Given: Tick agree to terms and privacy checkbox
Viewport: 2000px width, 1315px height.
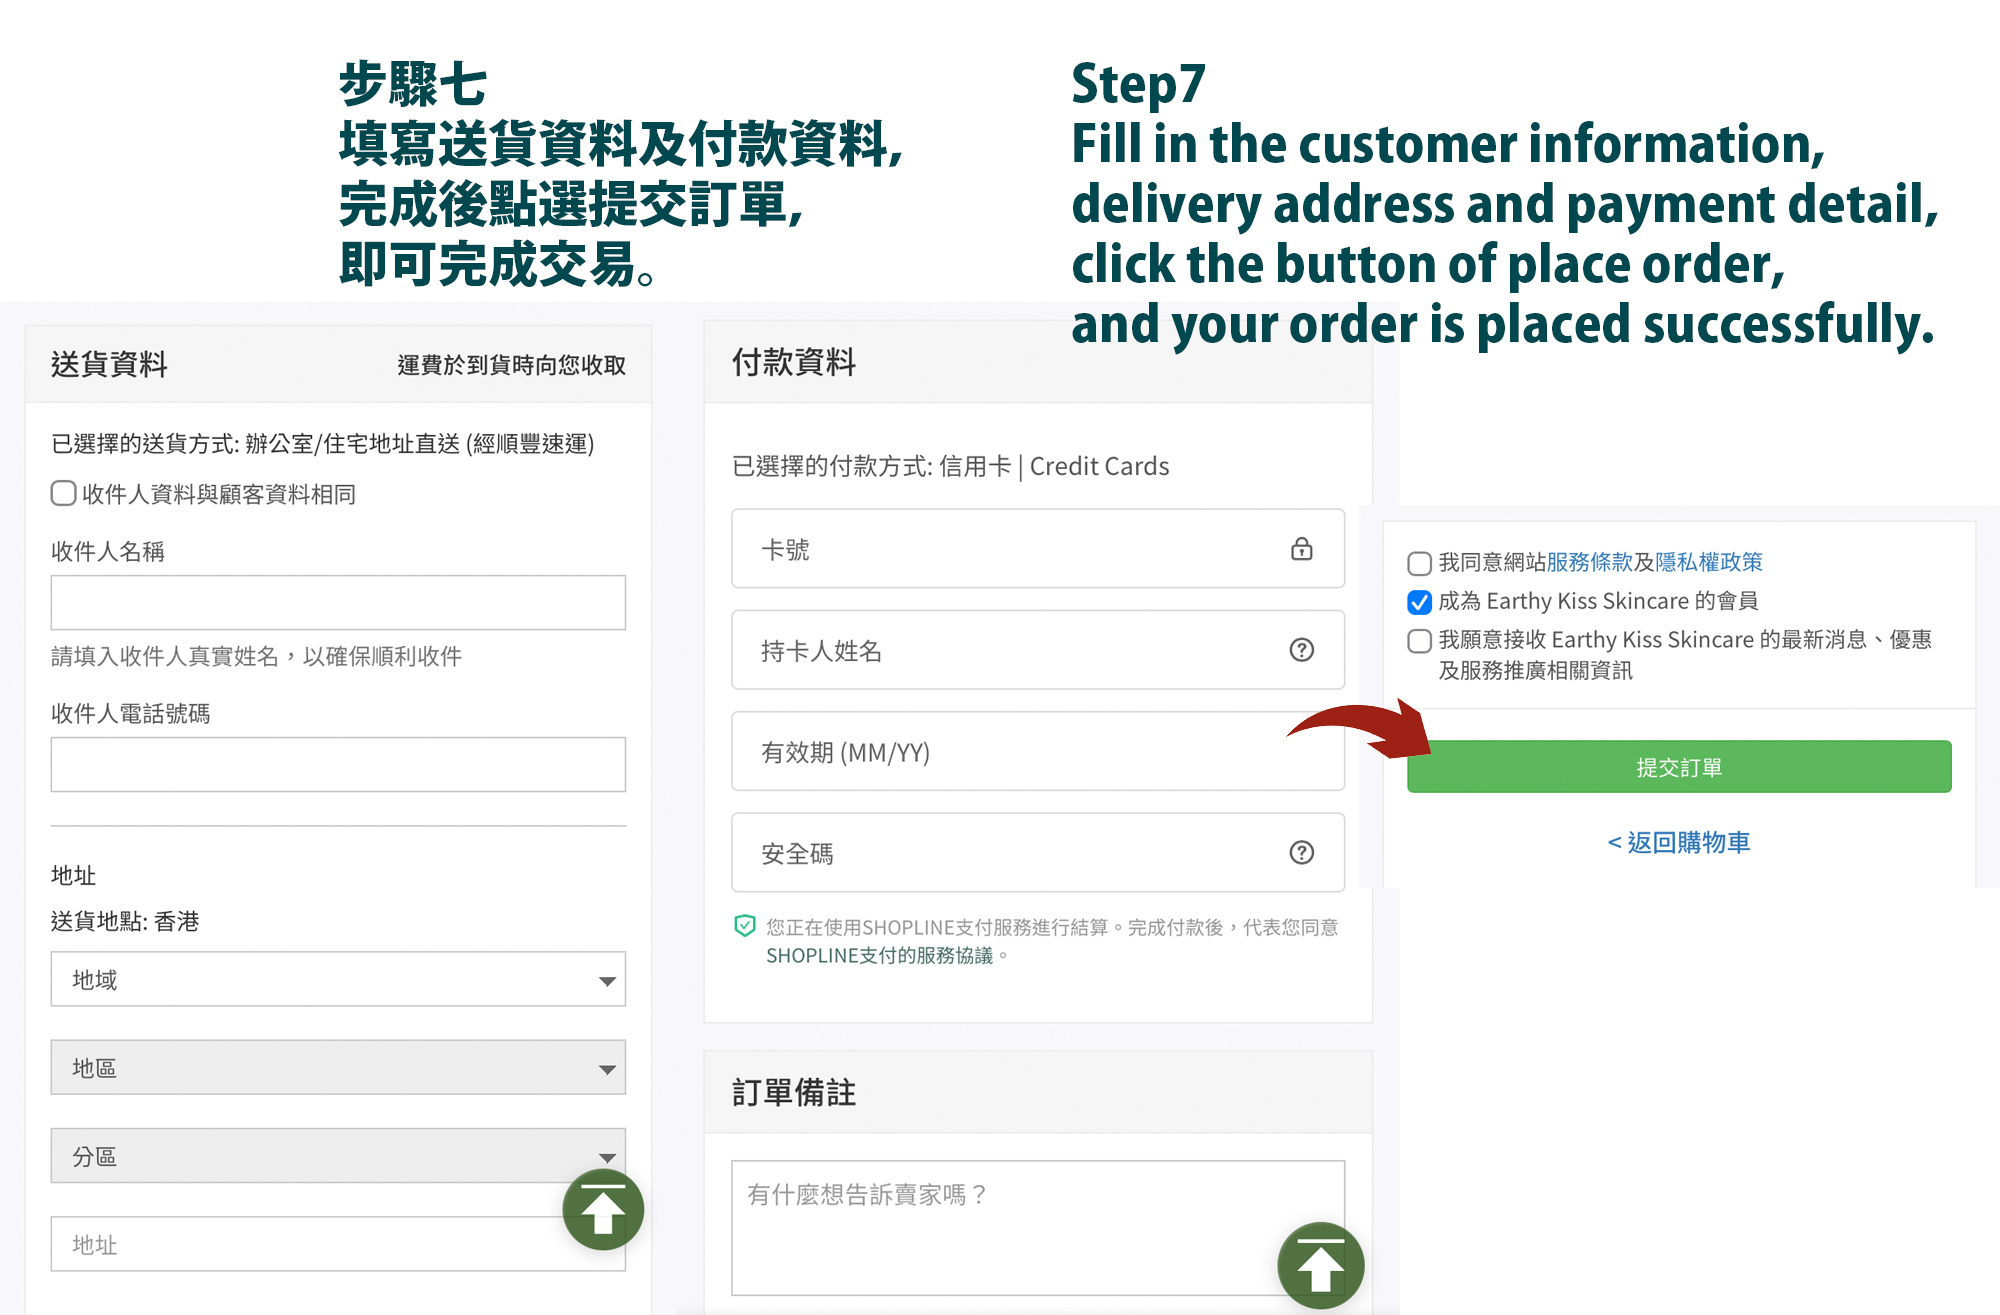Looking at the screenshot, I should 1419,563.
